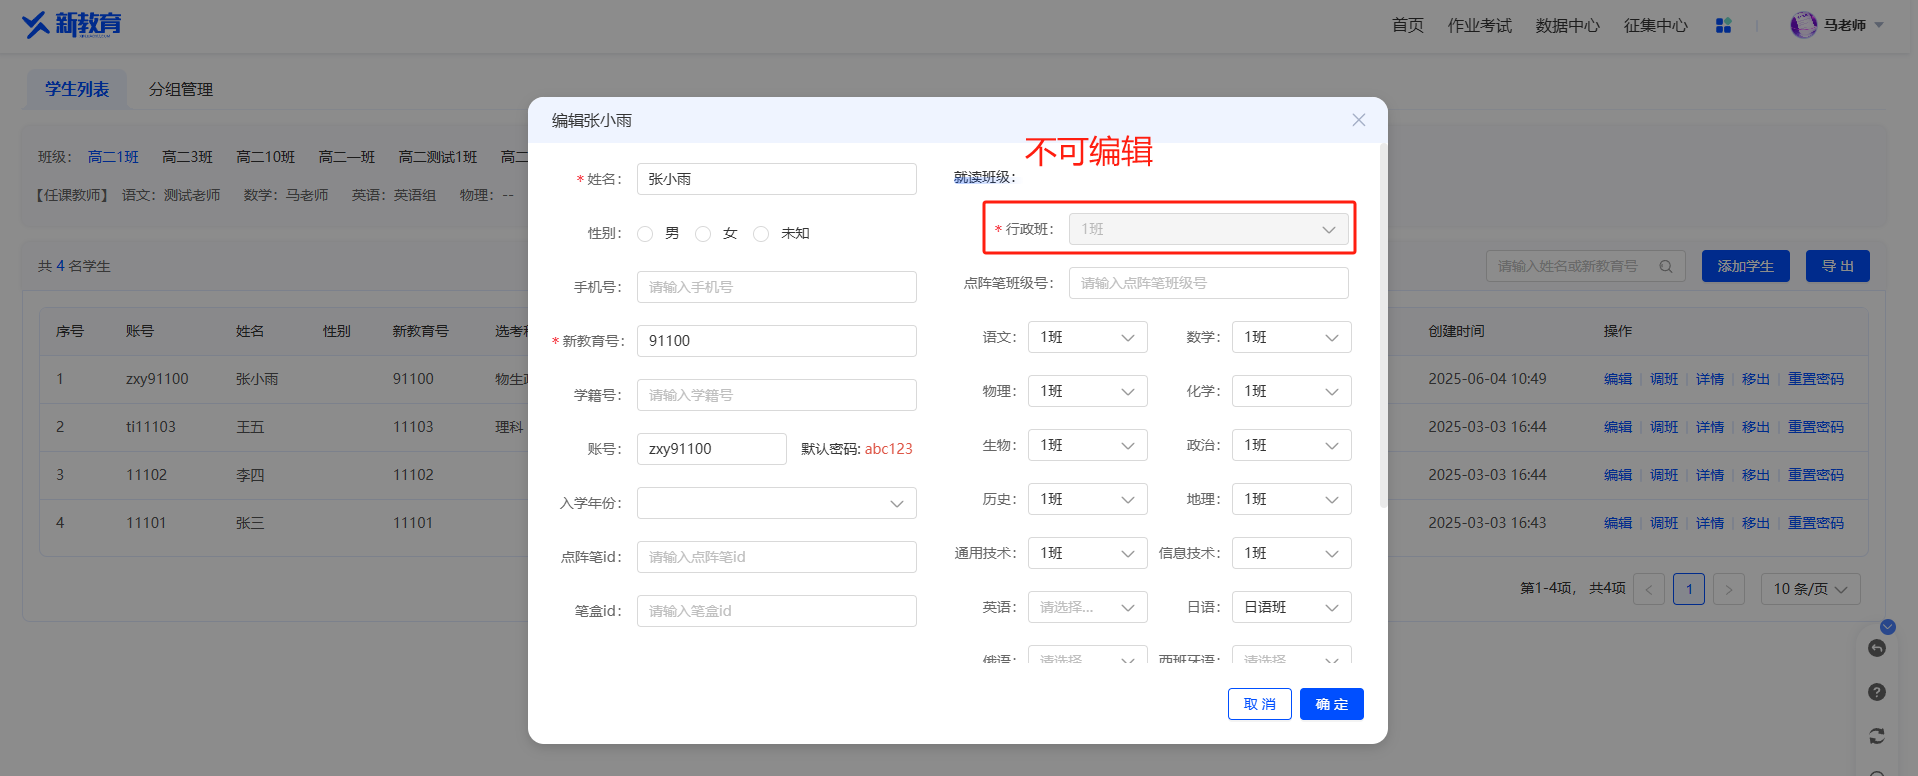Open 征集中心 in the top navigation
The width and height of the screenshot is (1918, 776).
point(1656,25)
